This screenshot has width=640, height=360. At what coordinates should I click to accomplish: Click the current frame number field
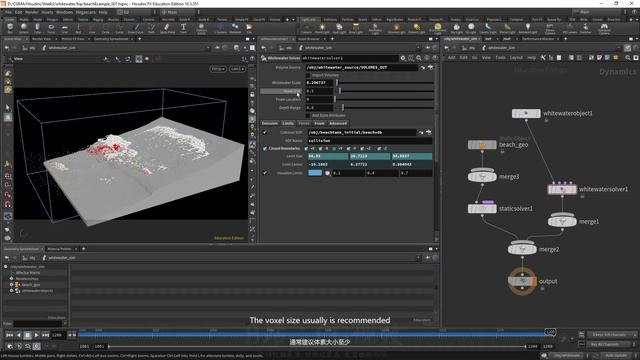[x=58, y=335]
